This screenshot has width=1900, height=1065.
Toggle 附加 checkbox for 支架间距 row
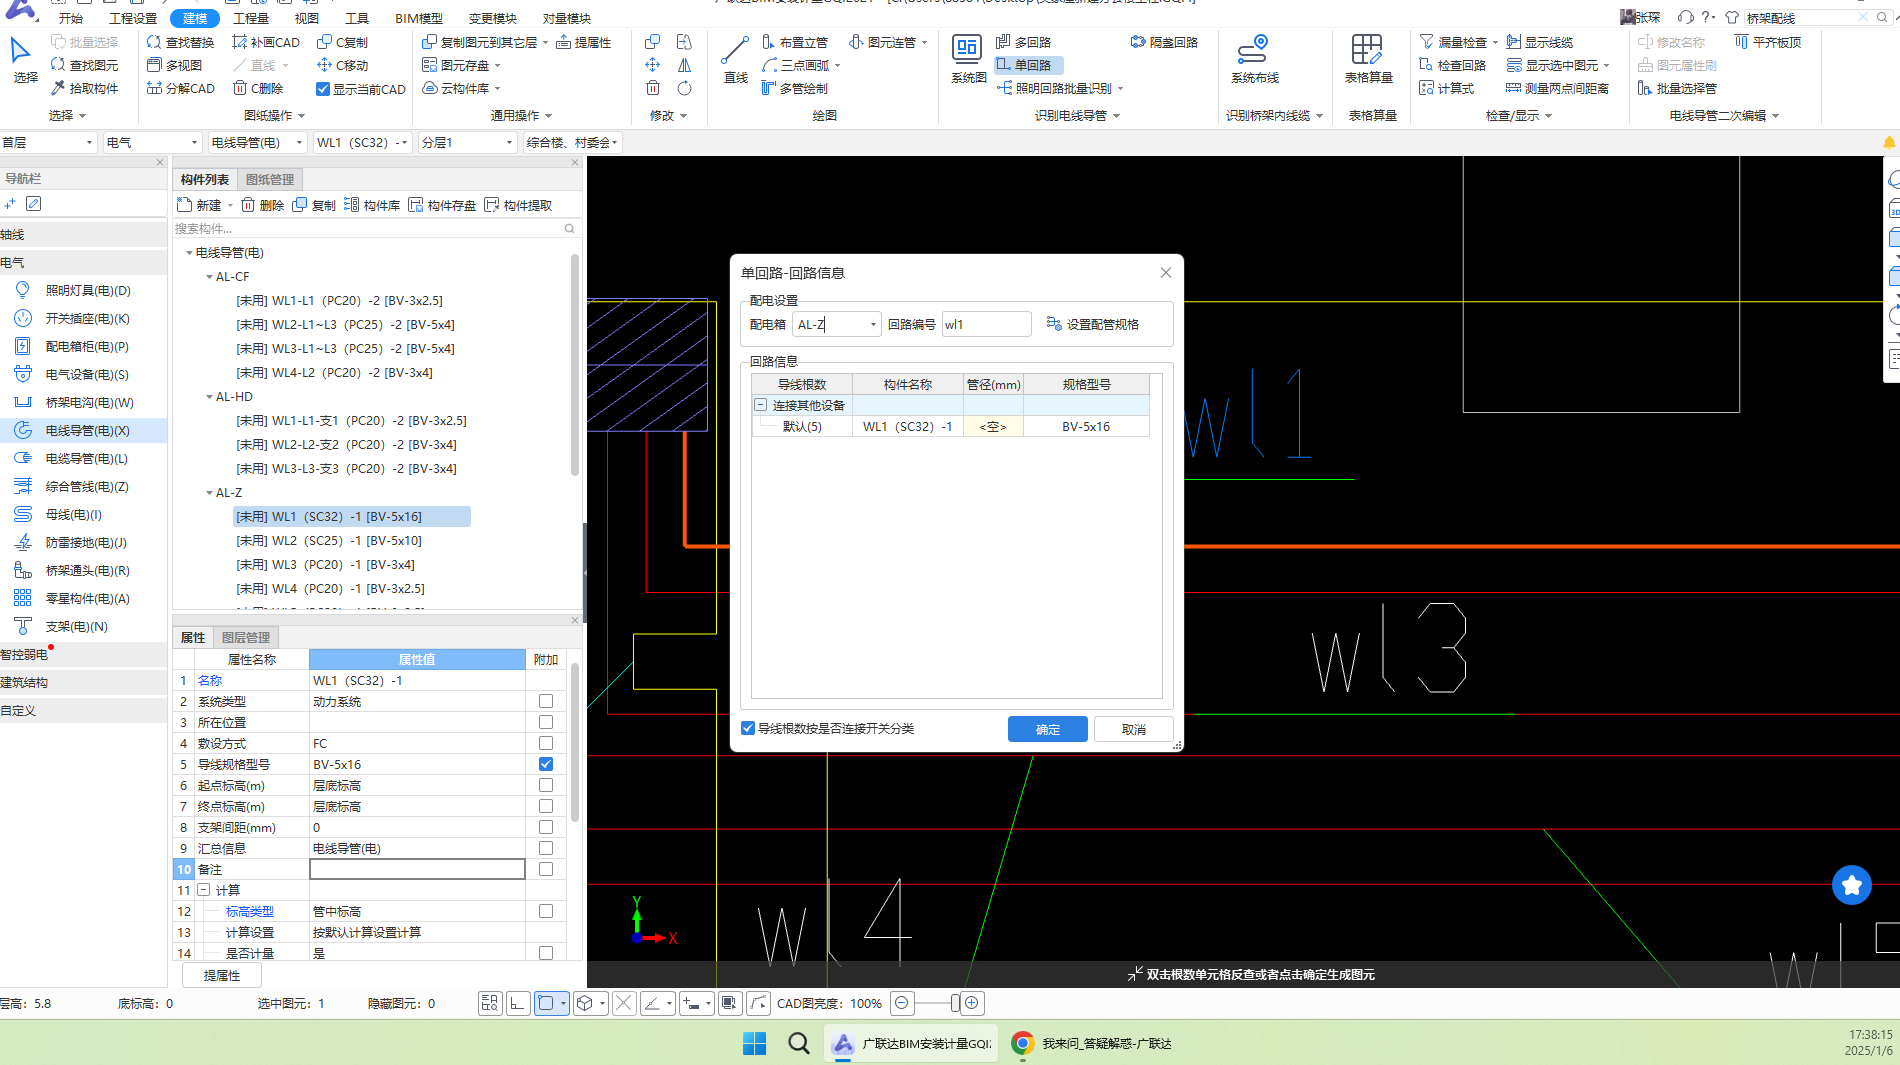(x=546, y=827)
